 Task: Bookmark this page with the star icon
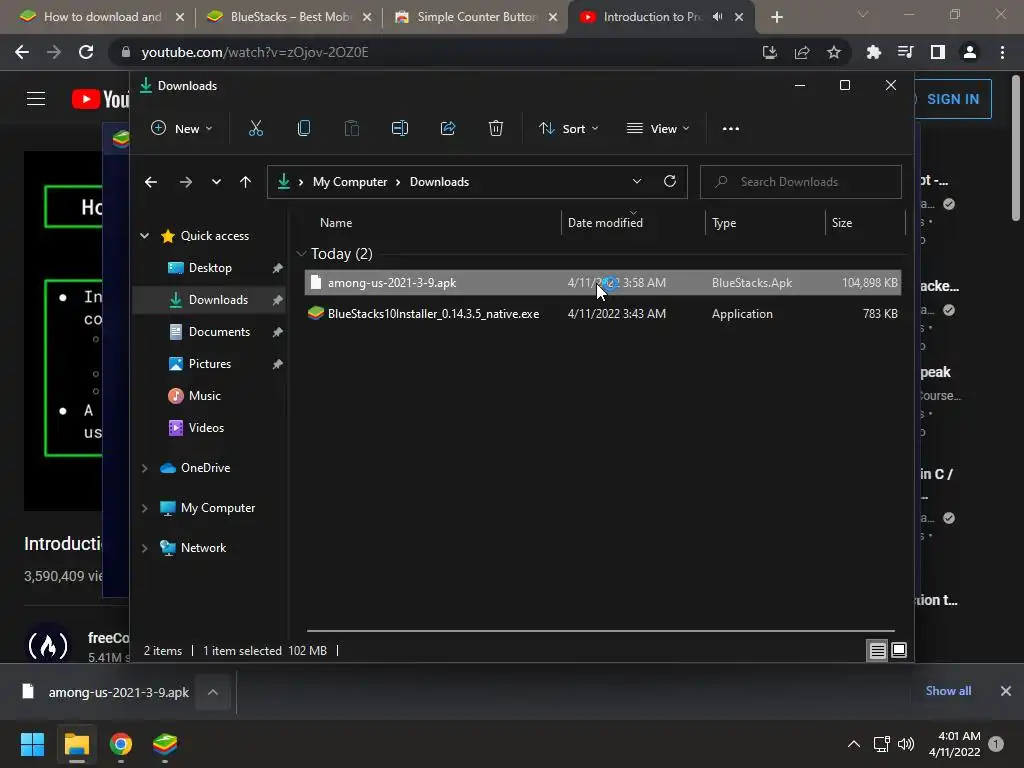(x=834, y=52)
